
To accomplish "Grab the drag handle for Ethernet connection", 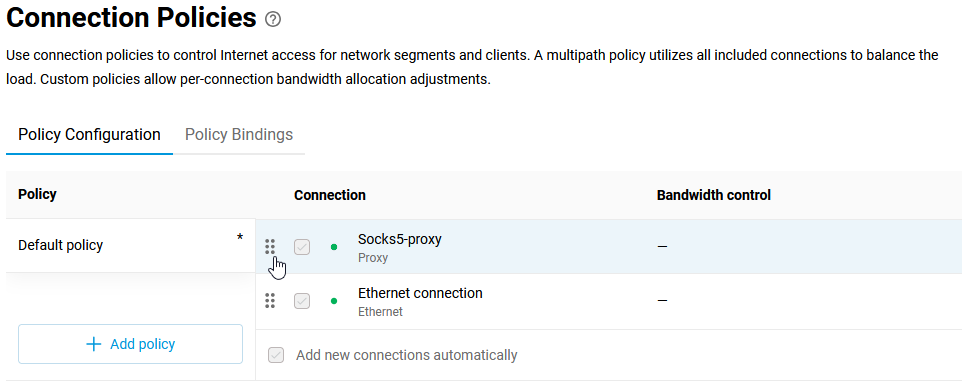I will click(x=270, y=301).
